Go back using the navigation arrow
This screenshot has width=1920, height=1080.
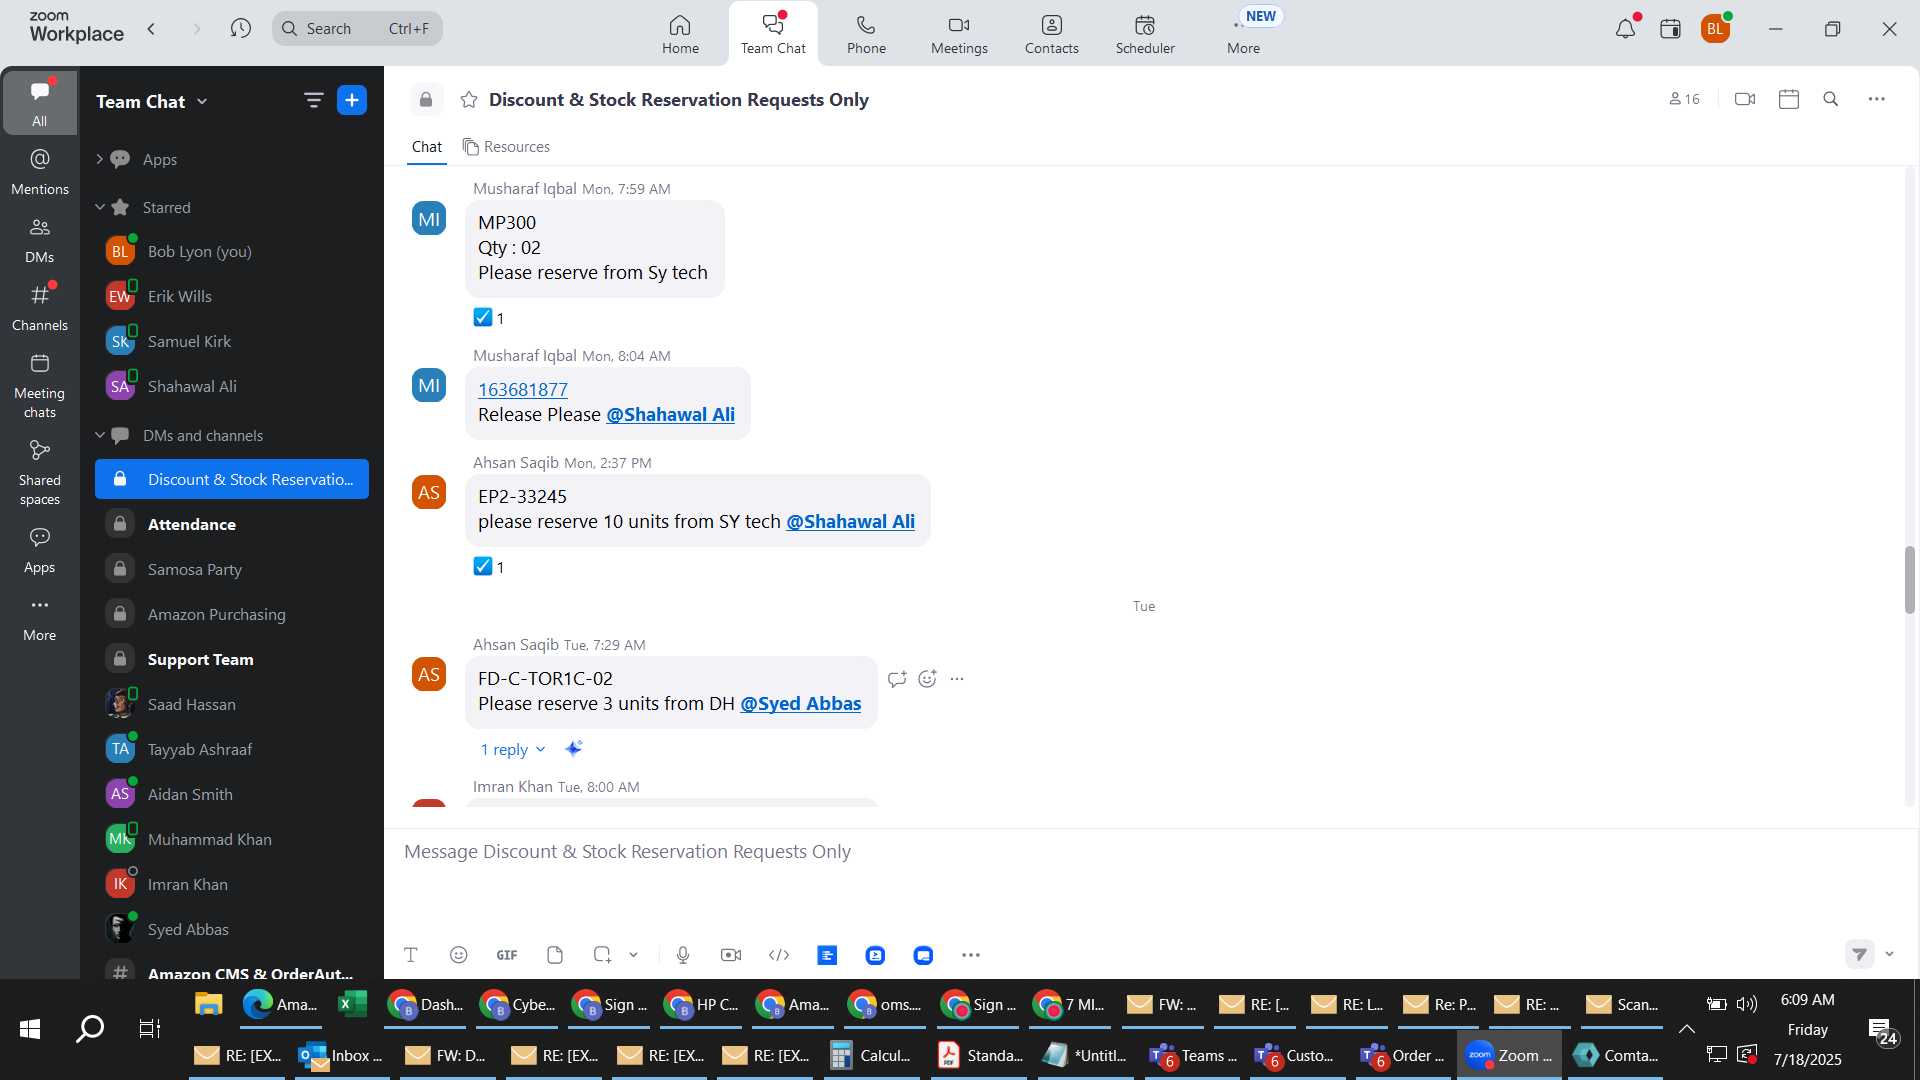click(x=152, y=28)
